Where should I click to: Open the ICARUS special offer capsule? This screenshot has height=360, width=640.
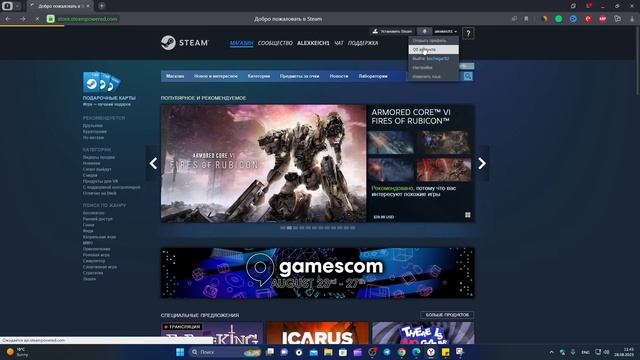pos(317,333)
